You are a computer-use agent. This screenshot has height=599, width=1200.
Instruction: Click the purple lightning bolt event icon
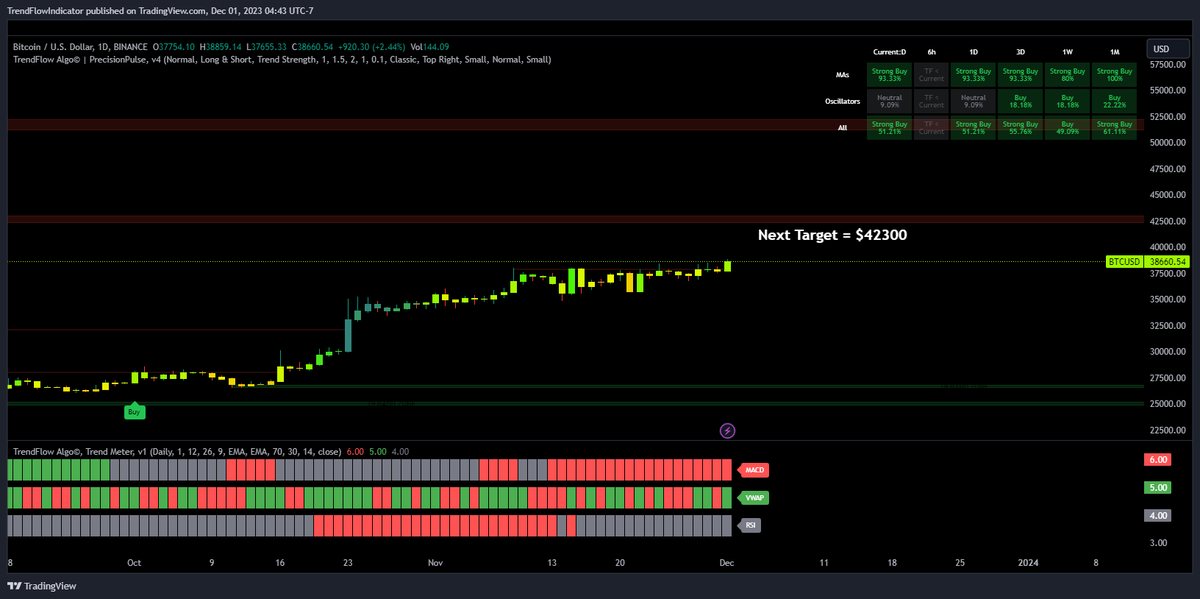(x=728, y=431)
